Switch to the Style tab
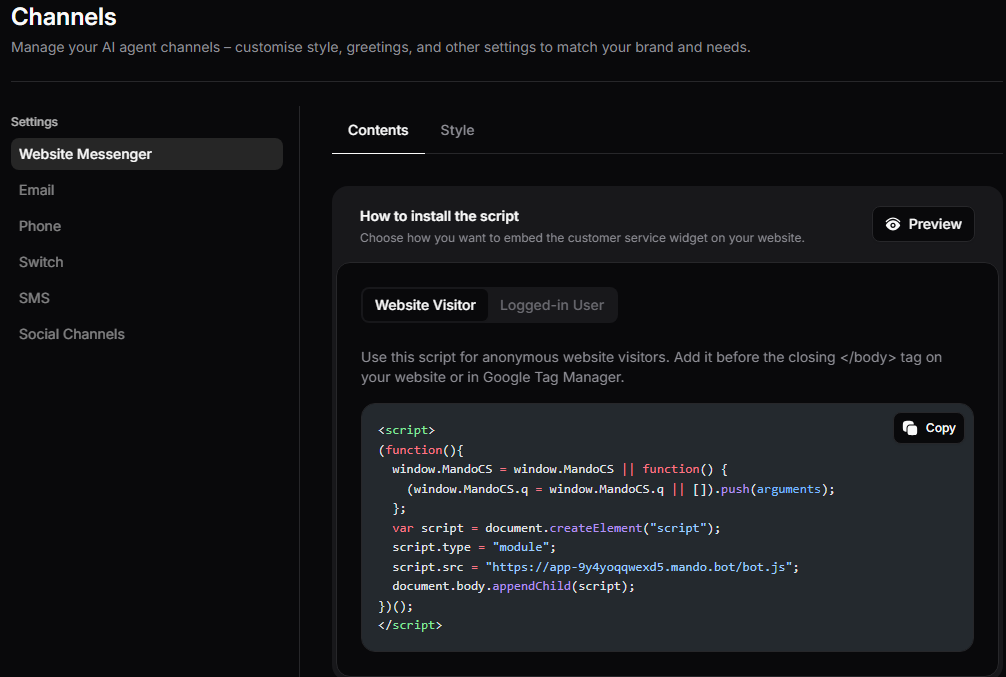This screenshot has height=677, width=1006. tap(457, 130)
